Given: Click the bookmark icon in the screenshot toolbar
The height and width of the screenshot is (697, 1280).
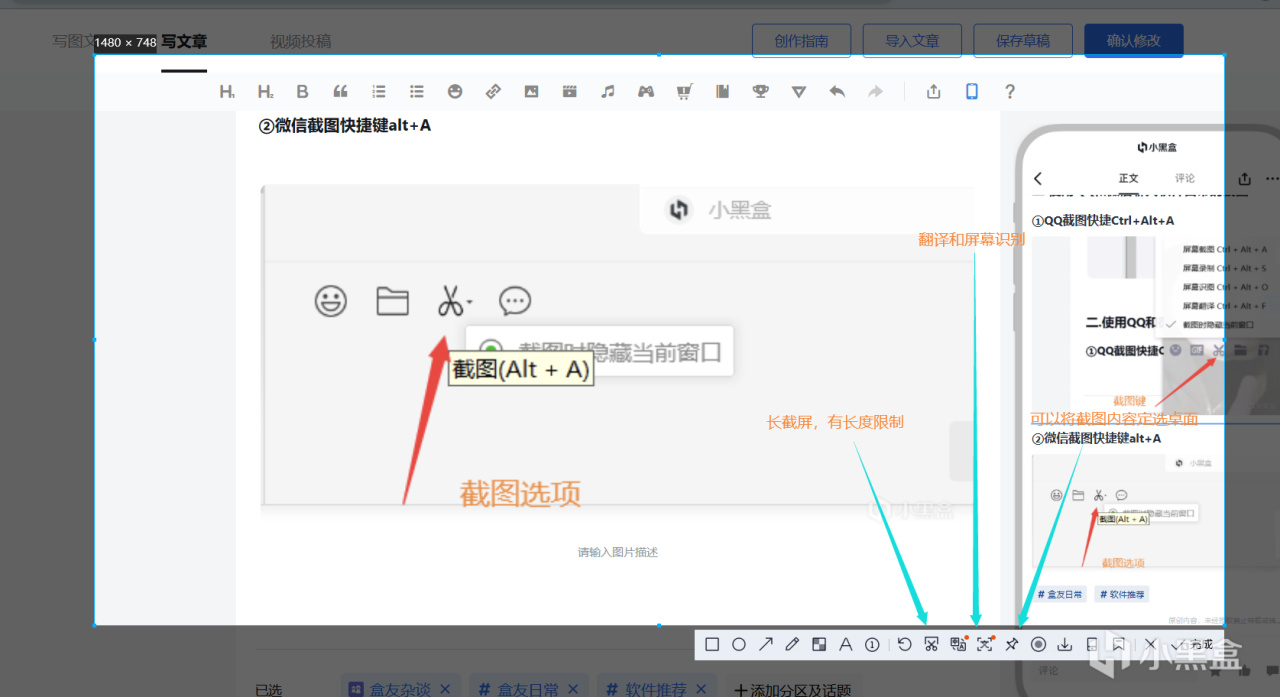Looking at the screenshot, I should 1119,645.
